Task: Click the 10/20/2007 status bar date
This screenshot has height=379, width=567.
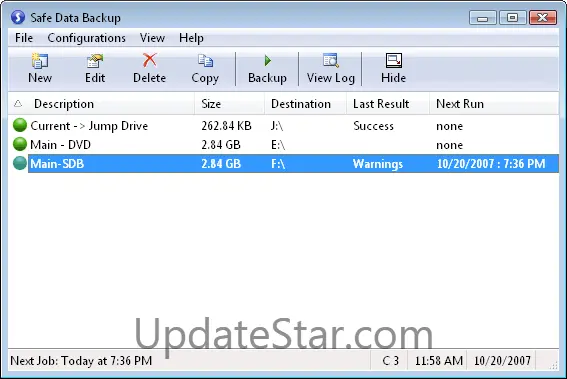Action: point(502,361)
